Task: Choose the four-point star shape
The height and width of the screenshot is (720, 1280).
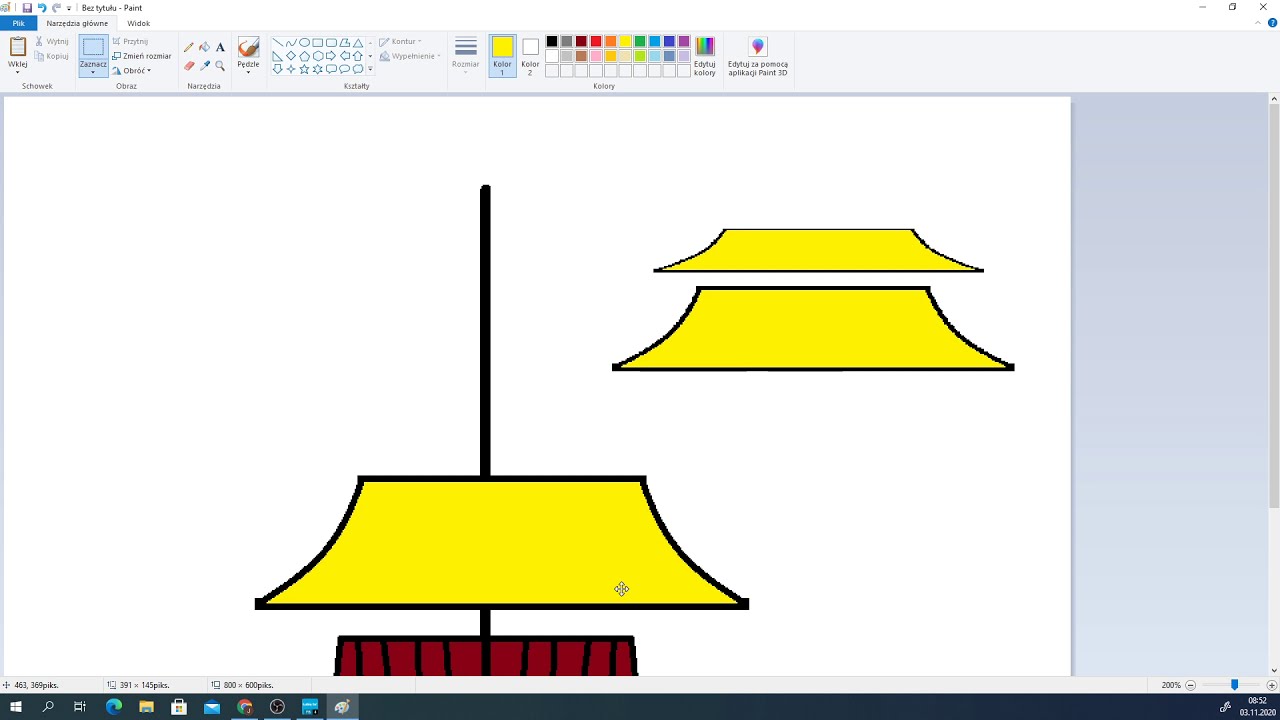Action: pos(291,69)
